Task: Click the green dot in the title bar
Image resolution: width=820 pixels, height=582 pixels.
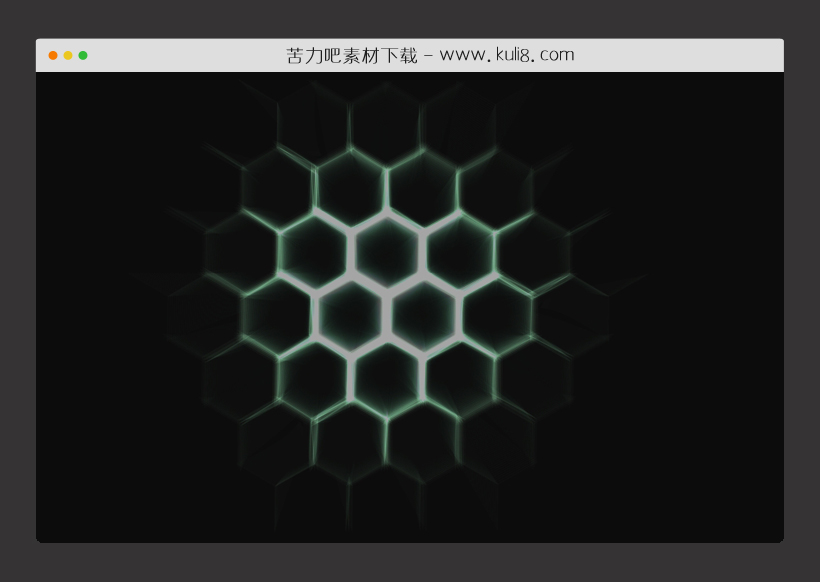Action: coord(83,55)
